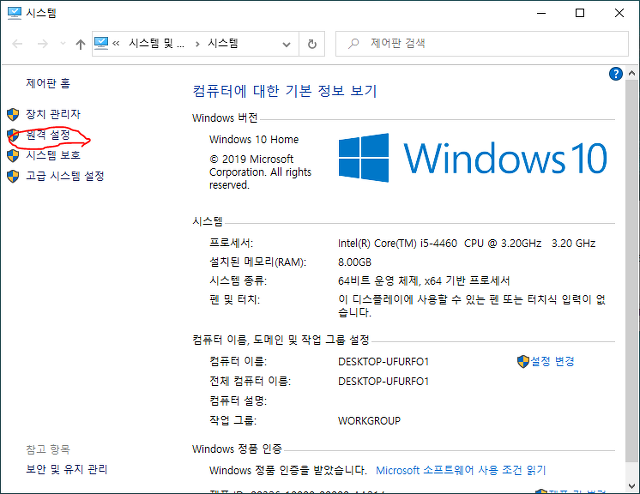Click the double chevron in the address bar
The width and height of the screenshot is (640, 494).
[x=116, y=43]
